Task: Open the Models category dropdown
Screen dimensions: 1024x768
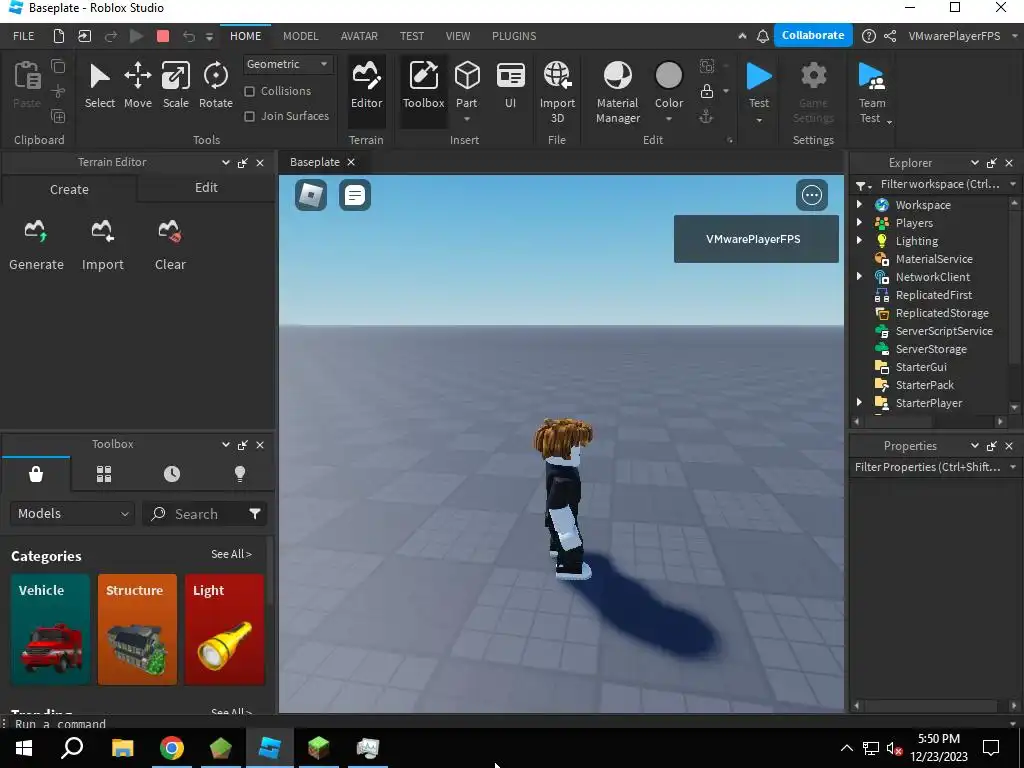Action: click(x=72, y=513)
